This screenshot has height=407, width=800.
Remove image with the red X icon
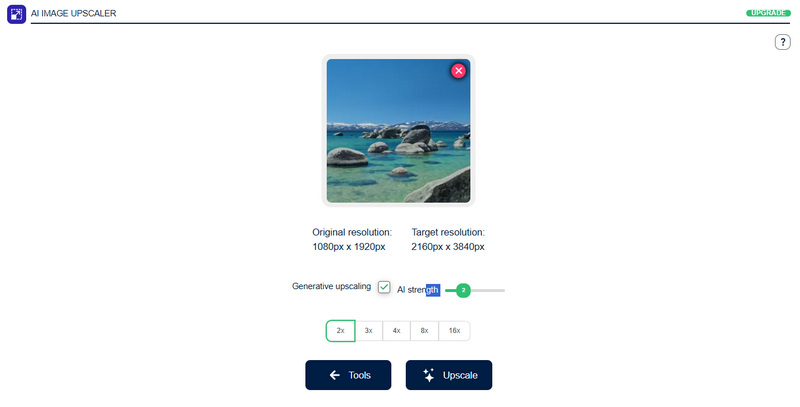[x=458, y=71]
